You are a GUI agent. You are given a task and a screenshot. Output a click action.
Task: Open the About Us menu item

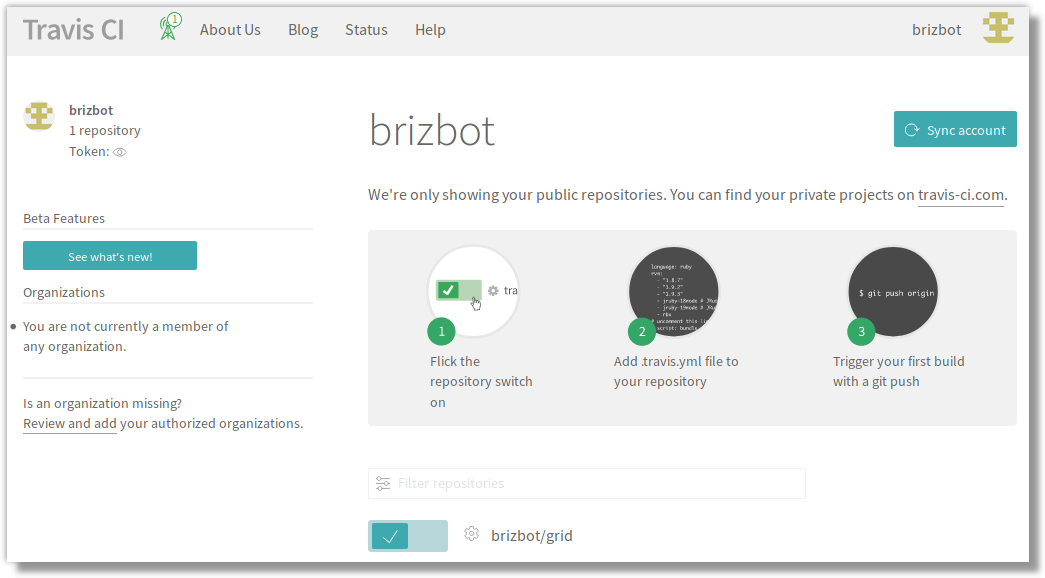[230, 30]
